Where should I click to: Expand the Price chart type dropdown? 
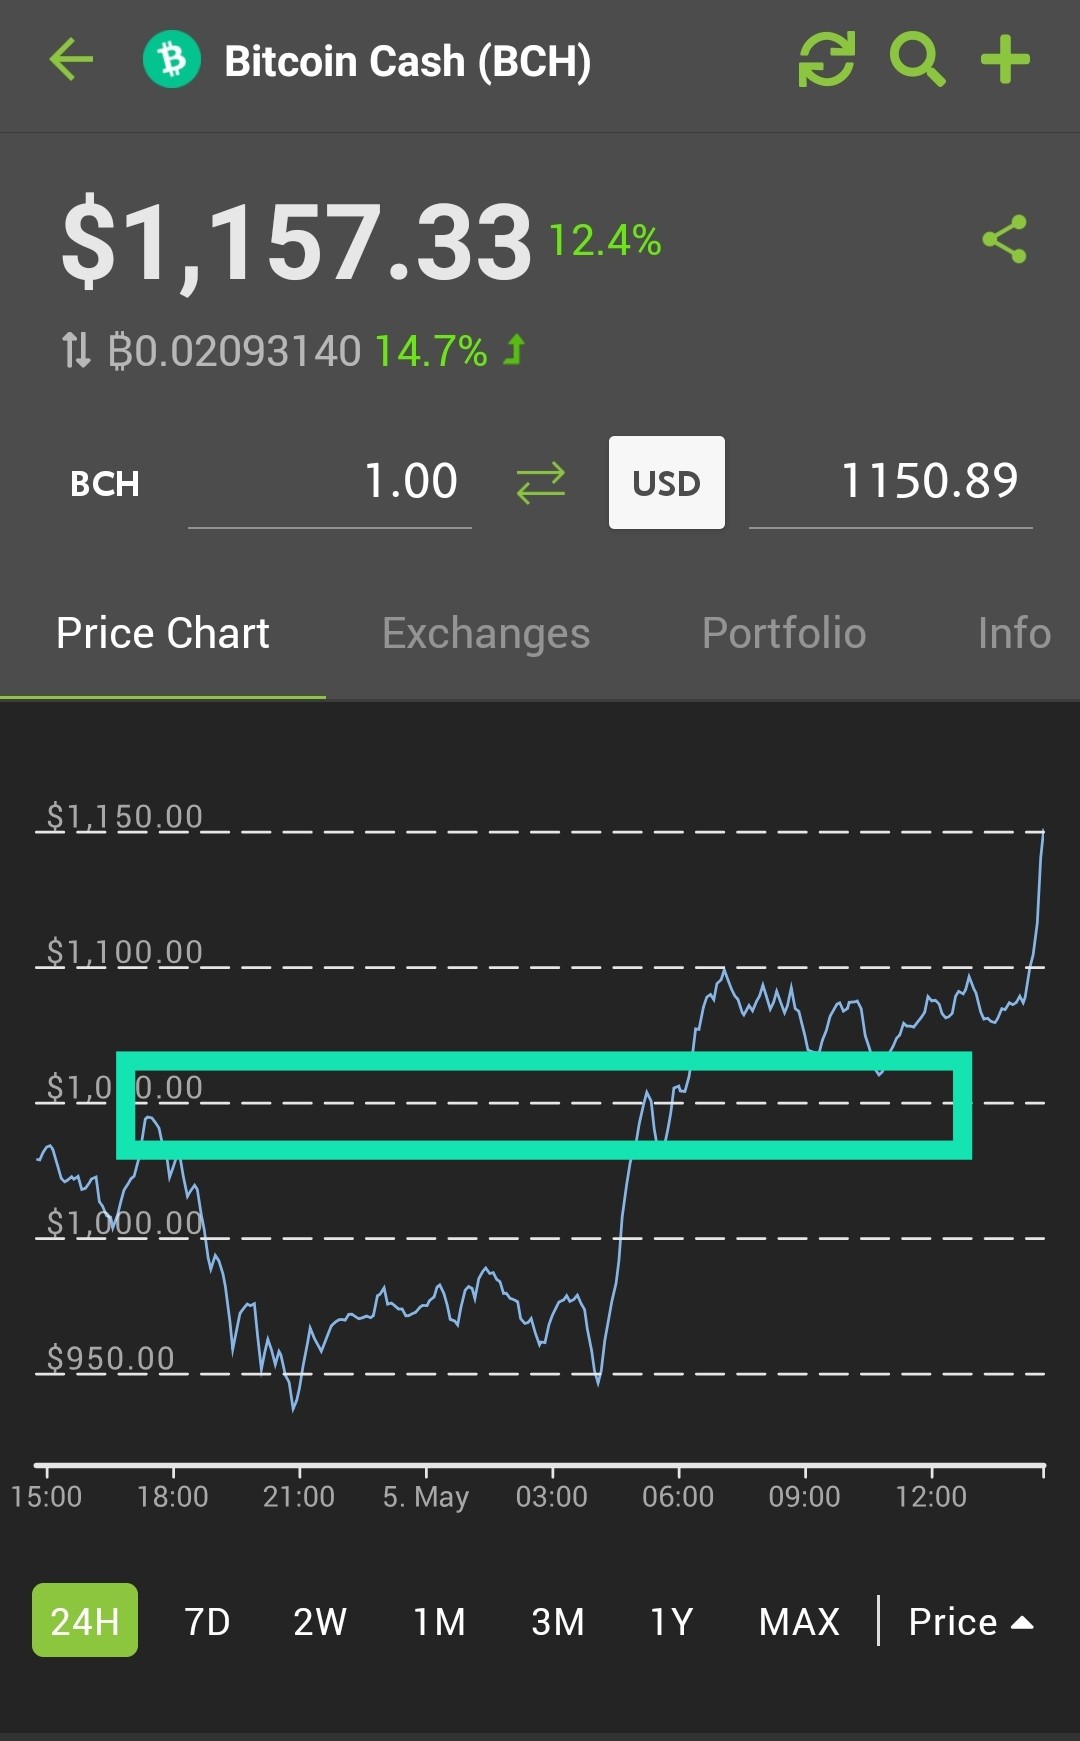970,1621
